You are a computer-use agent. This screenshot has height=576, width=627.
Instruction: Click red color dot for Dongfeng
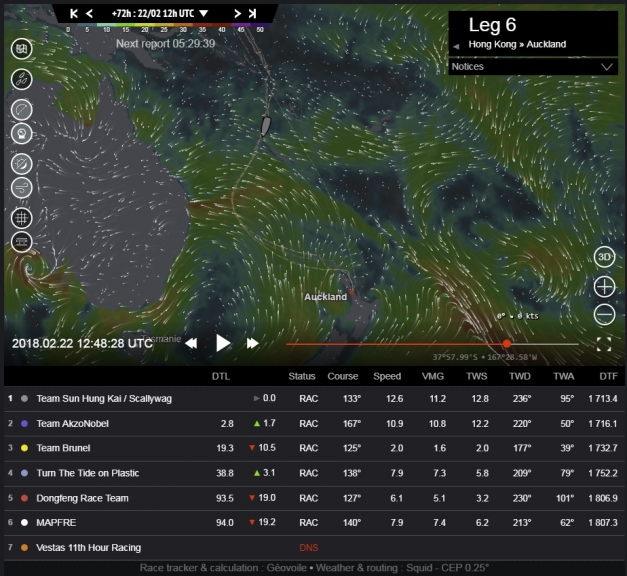[x=24, y=498]
